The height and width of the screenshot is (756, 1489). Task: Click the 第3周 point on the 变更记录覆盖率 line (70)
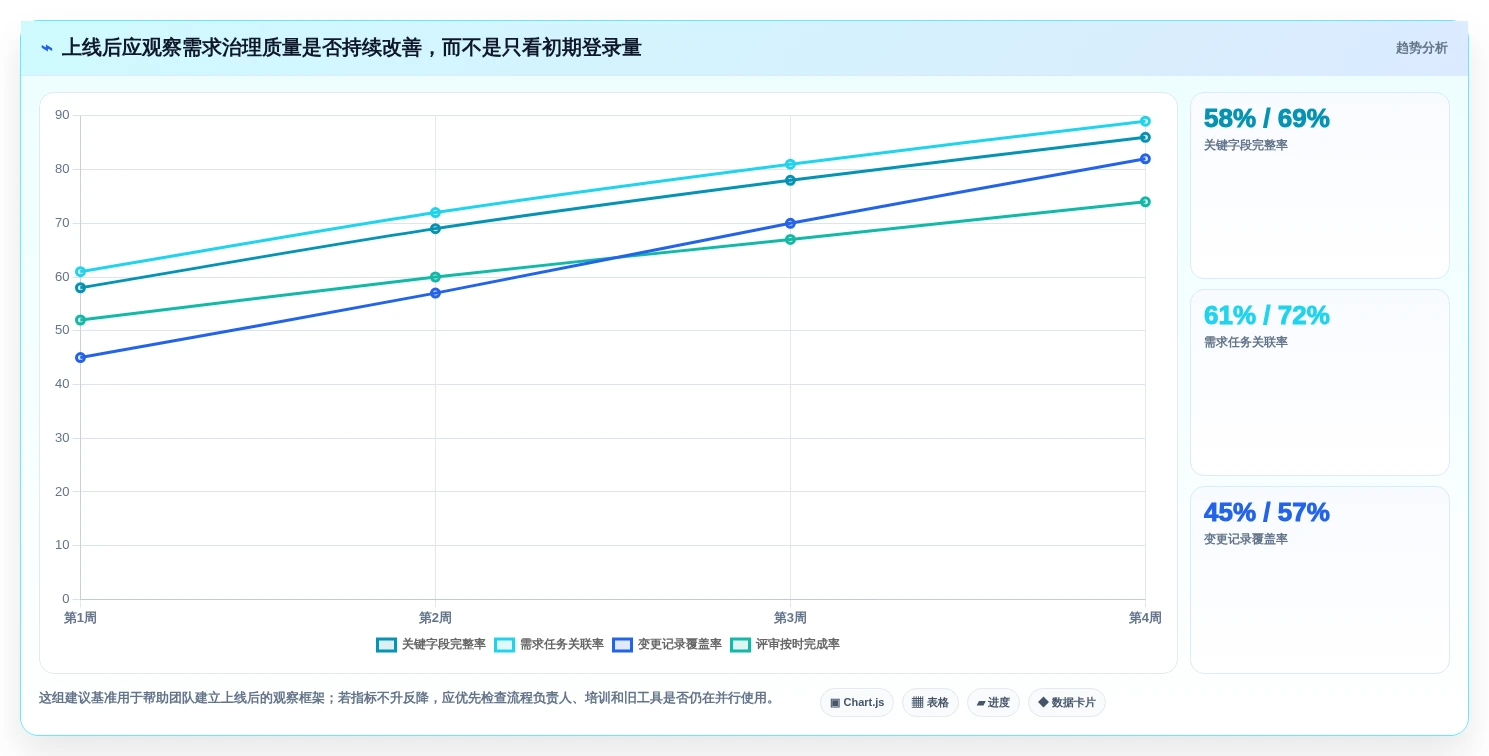(790, 223)
